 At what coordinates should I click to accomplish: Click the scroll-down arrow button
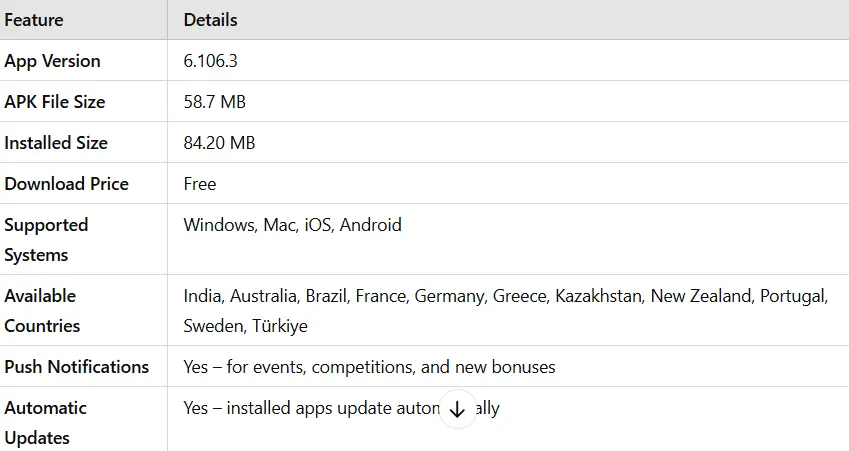click(458, 409)
